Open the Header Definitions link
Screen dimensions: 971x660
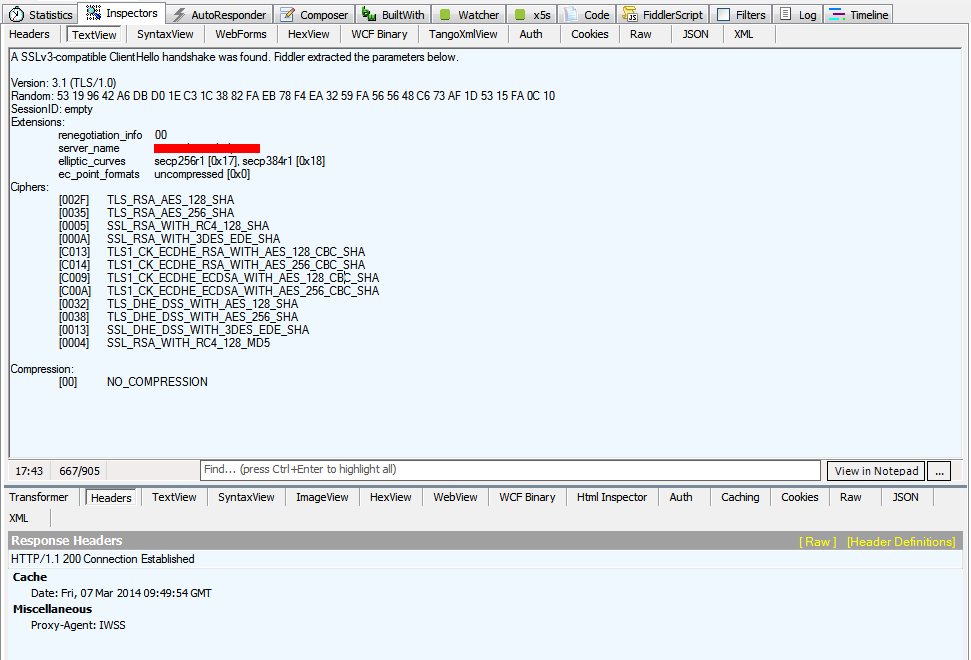point(900,542)
